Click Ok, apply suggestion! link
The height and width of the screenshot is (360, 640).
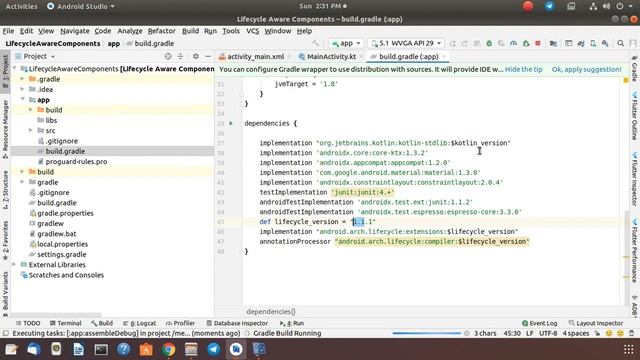click(x=586, y=69)
